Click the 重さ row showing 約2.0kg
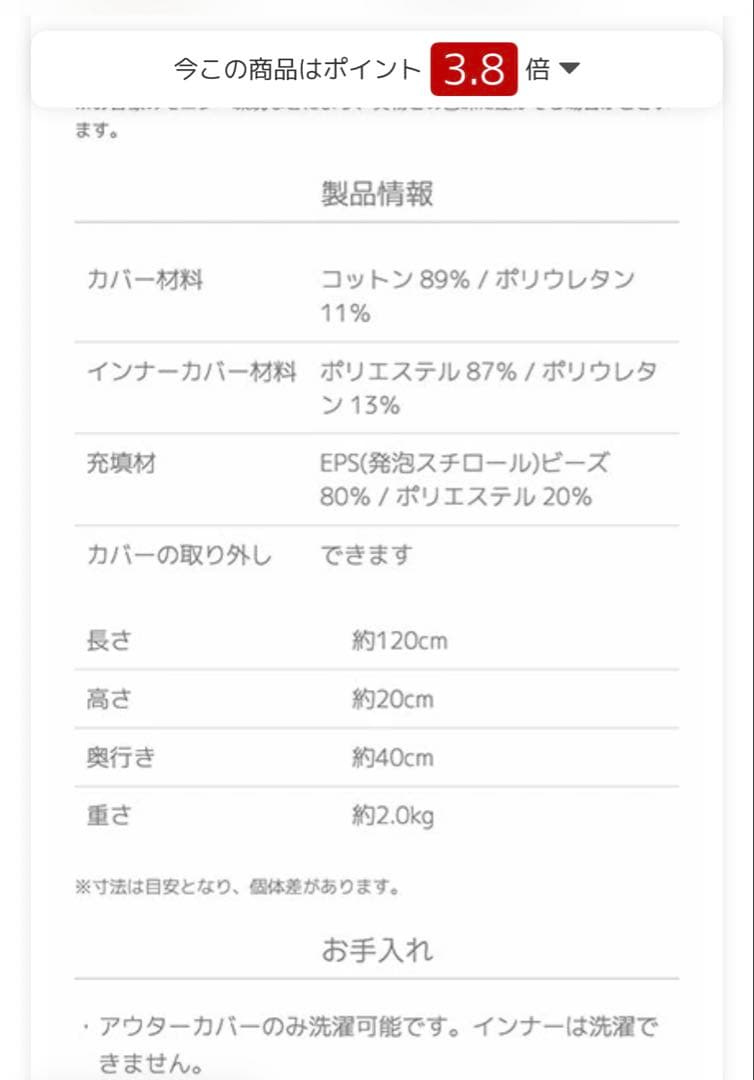The image size is (754, 1080). (110, 815)
